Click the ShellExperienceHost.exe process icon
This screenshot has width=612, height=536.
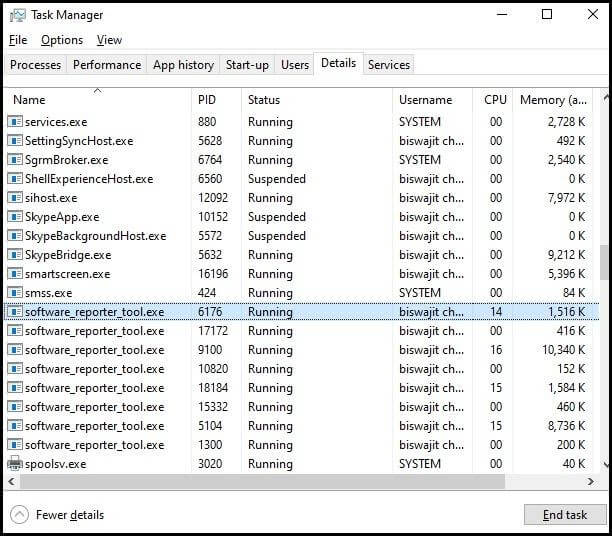15,179
